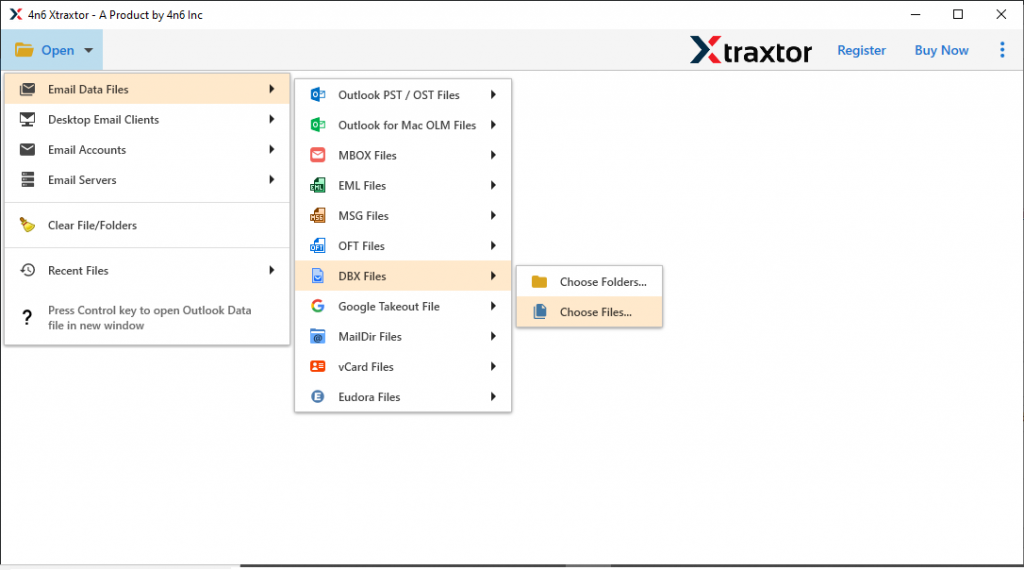Select OFT Files menu entry

pyautogui.click(x=403, y=245)
